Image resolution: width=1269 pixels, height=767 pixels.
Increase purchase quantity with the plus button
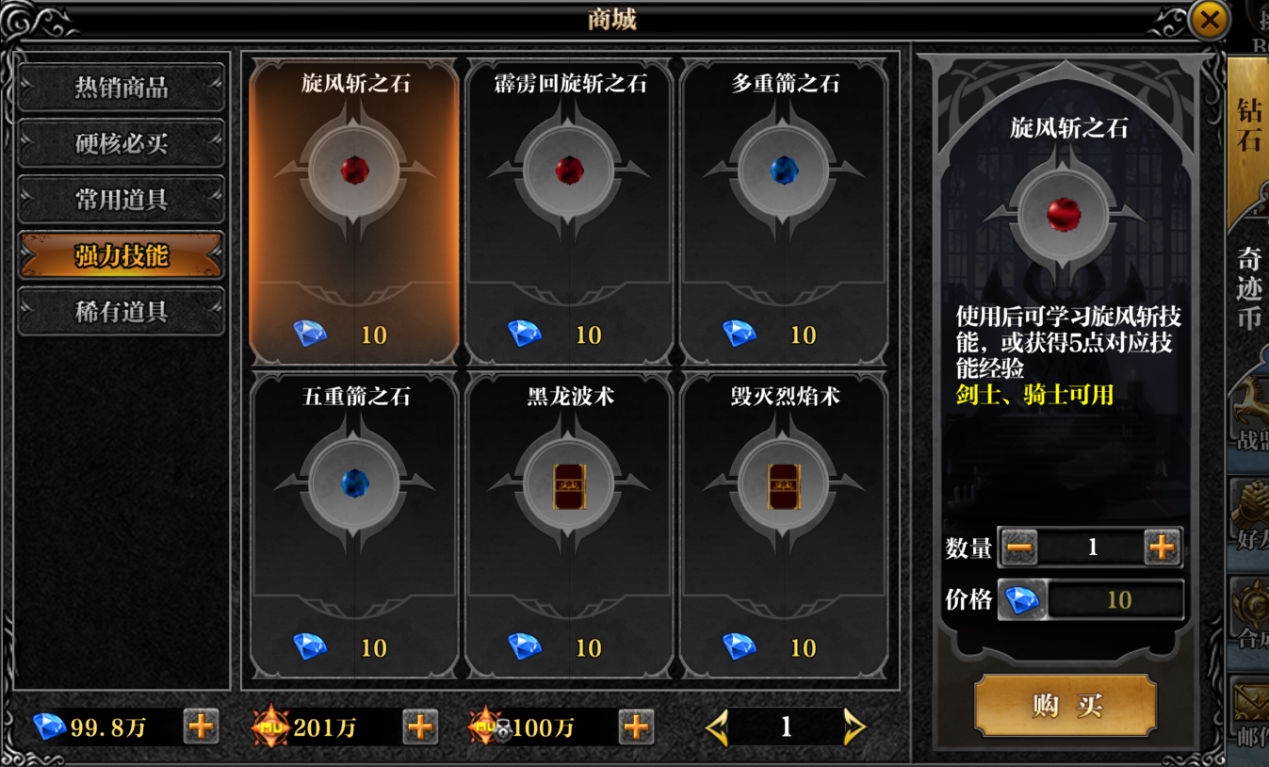tap(1161, 547)
